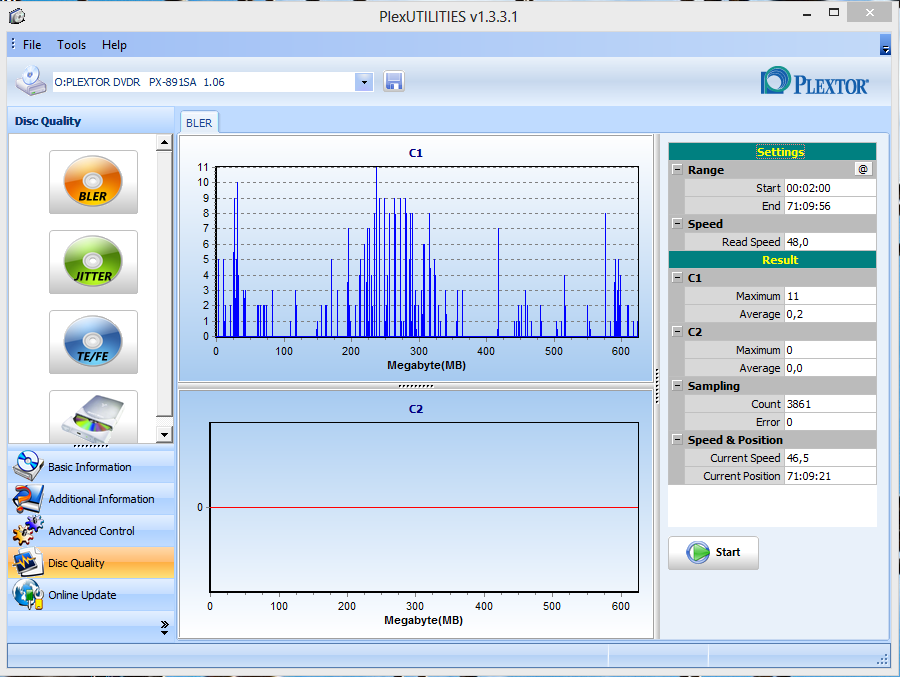Image resolution: width=900 pixels, height=677 pixels.
Task: Open the JITTER disc quality test
Action: coord(93,262)
